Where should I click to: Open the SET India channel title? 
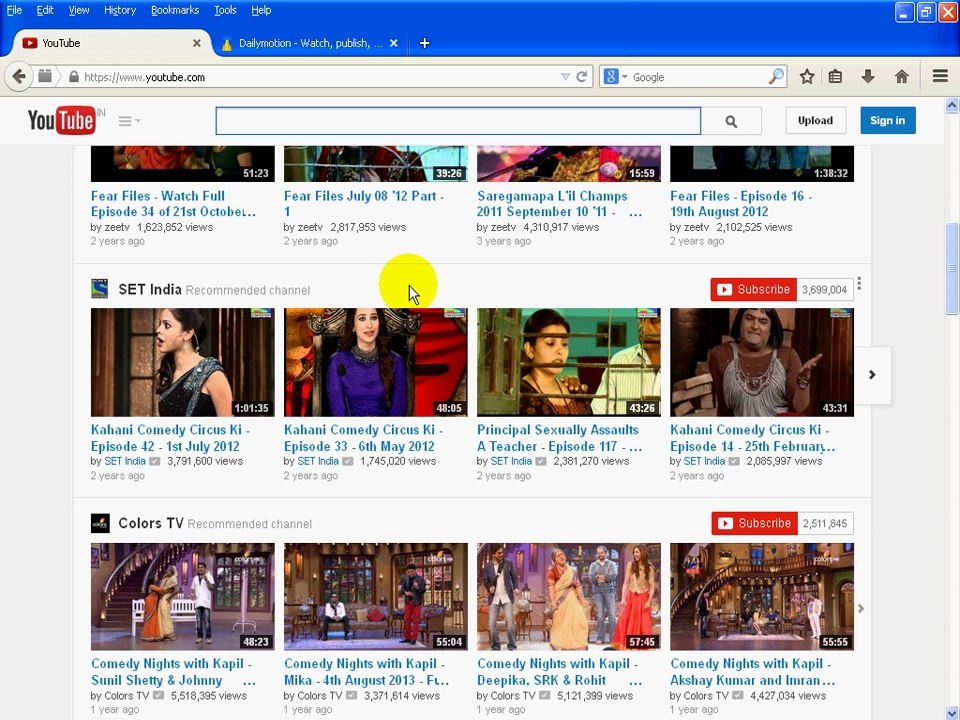(149, 289)
